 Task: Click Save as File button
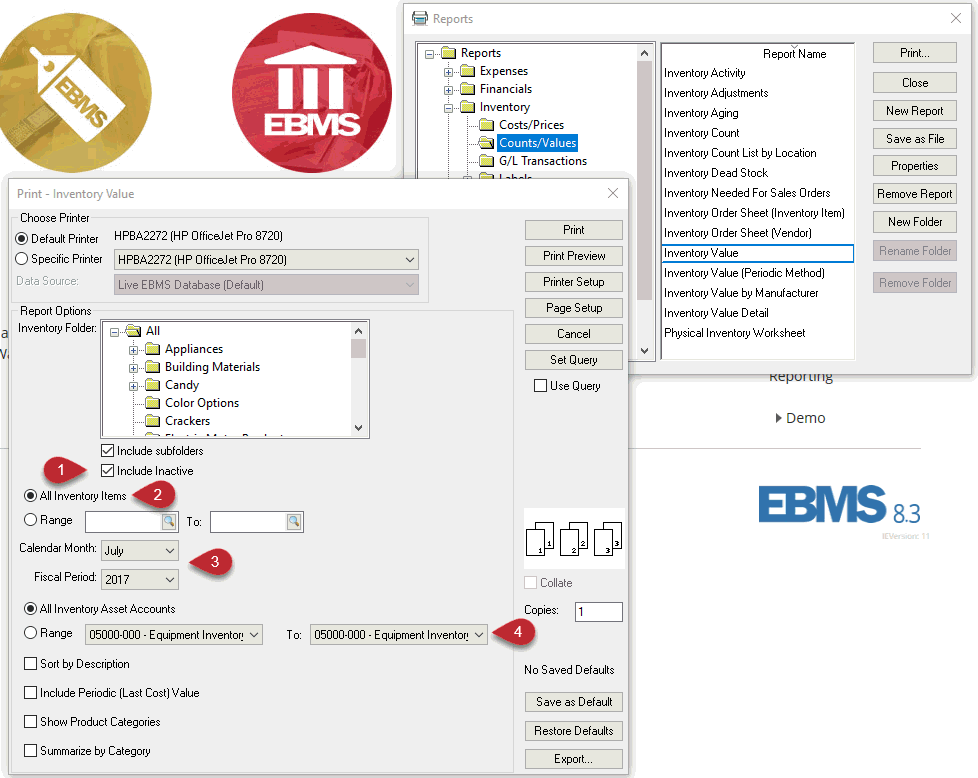pos(914,139)
